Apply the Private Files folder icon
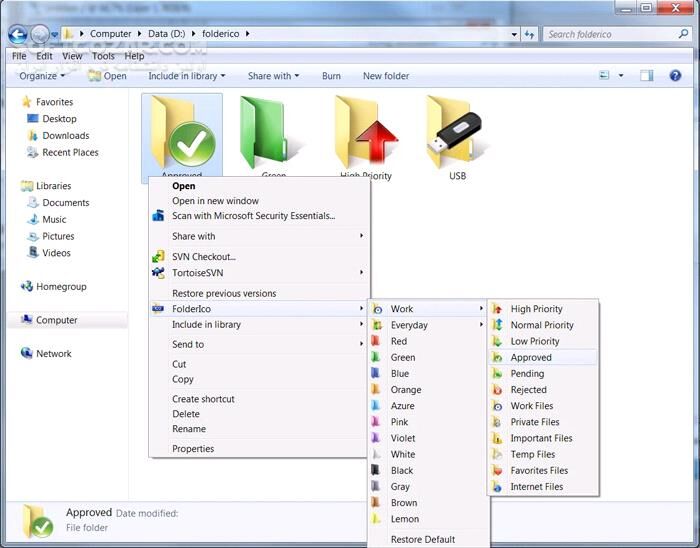 535,422
